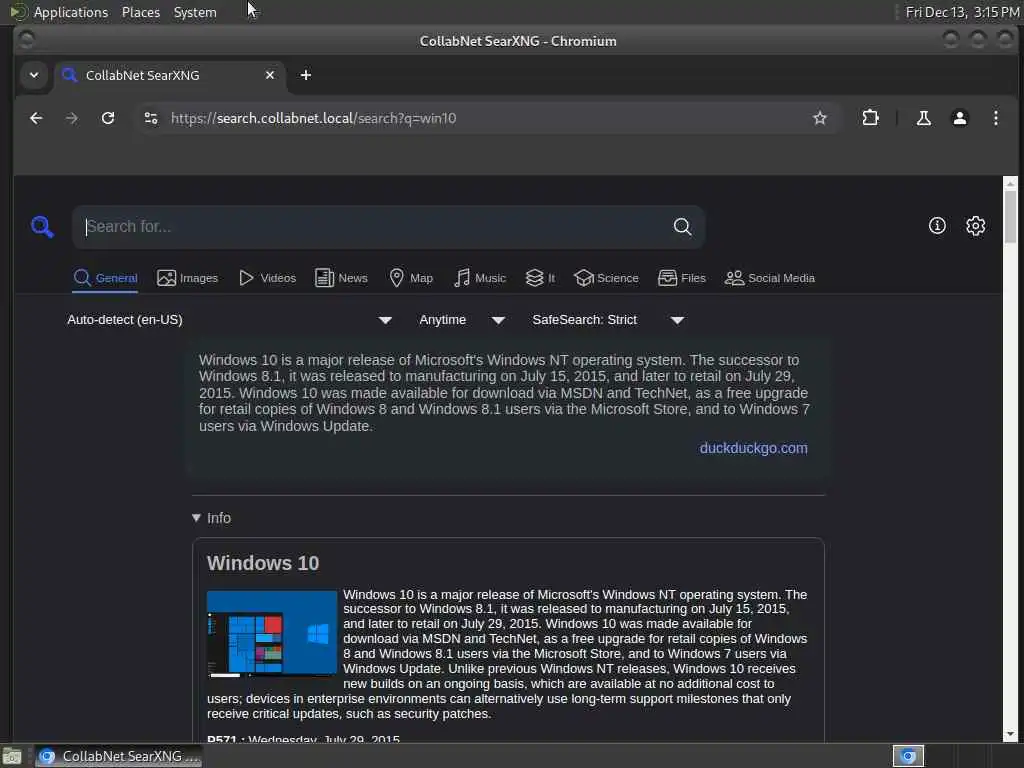The image size is (1024, 768).
Task: Click the clock showing Fri Dec 13
Action: point(962,12)
